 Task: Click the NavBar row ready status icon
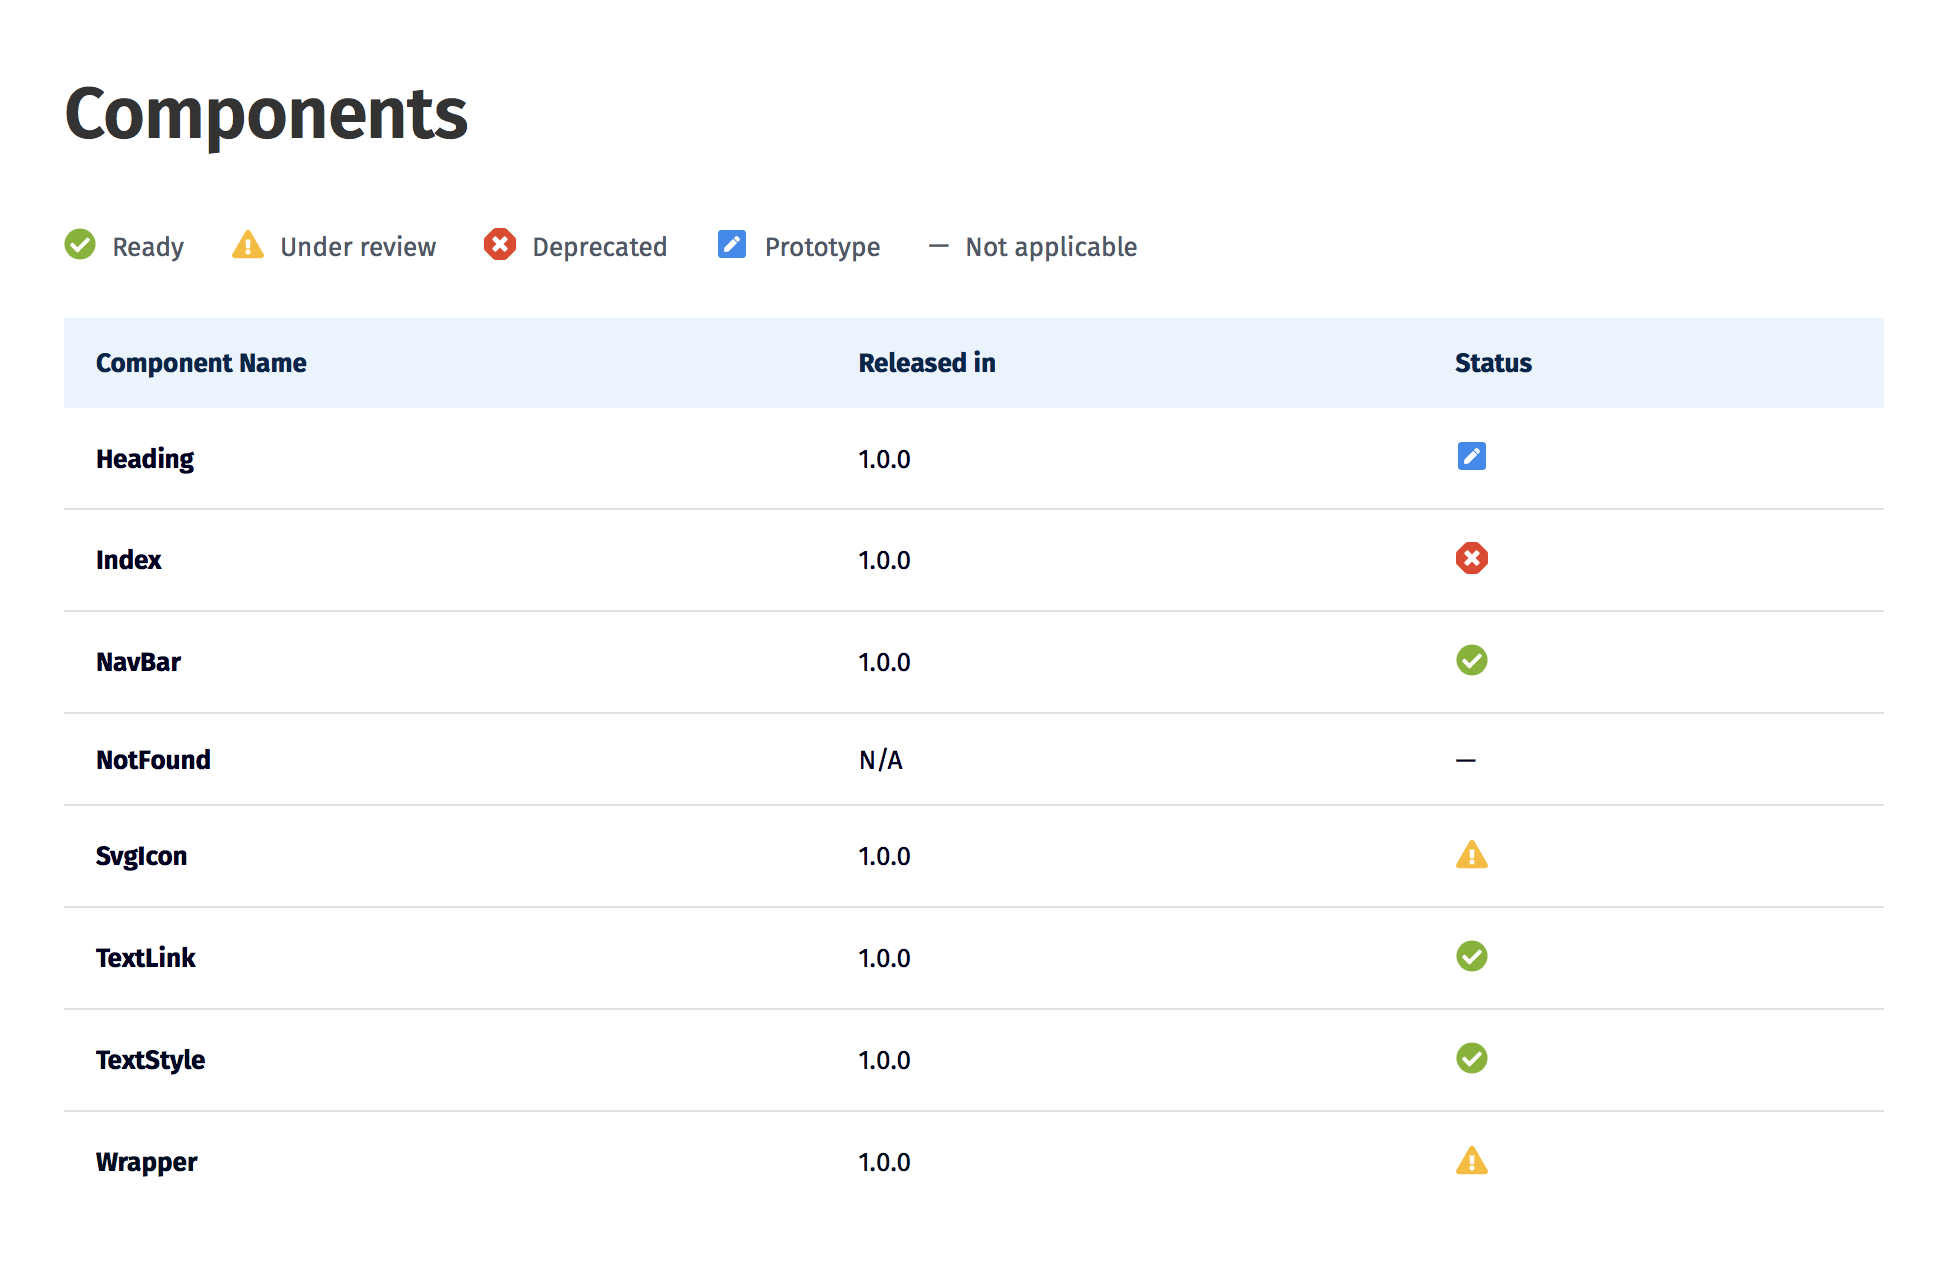[1471, 660]
